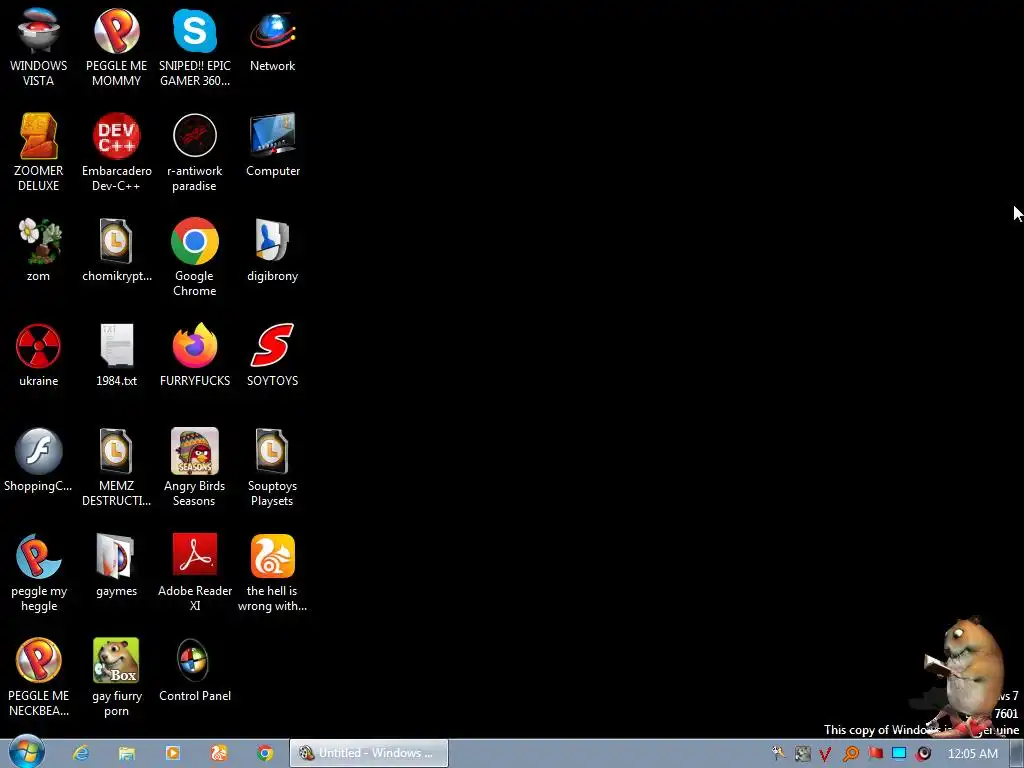Click the bird tray icon
Image resolution: width=1024 pixels, height=768 pixels.
(778, 753)
